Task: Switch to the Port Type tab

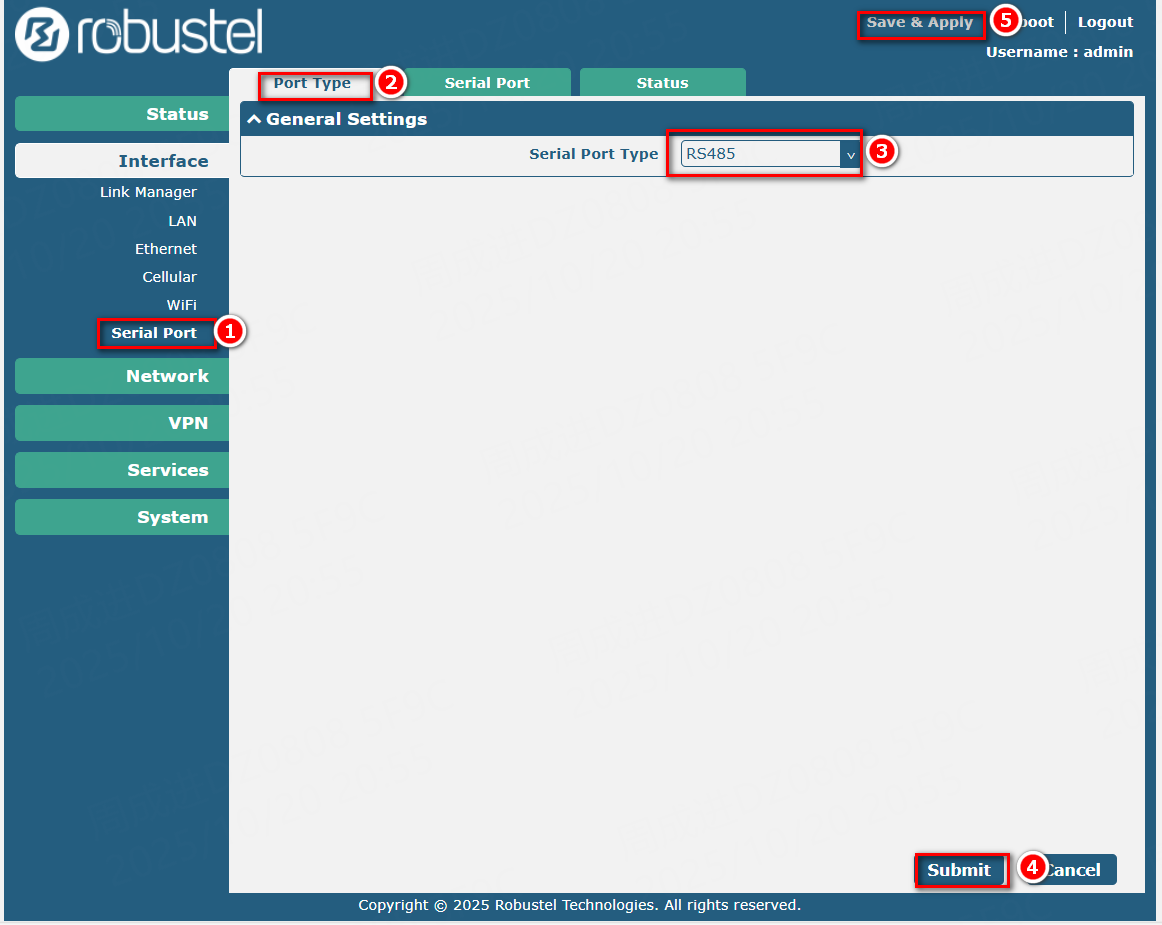Action: point(312,83)
